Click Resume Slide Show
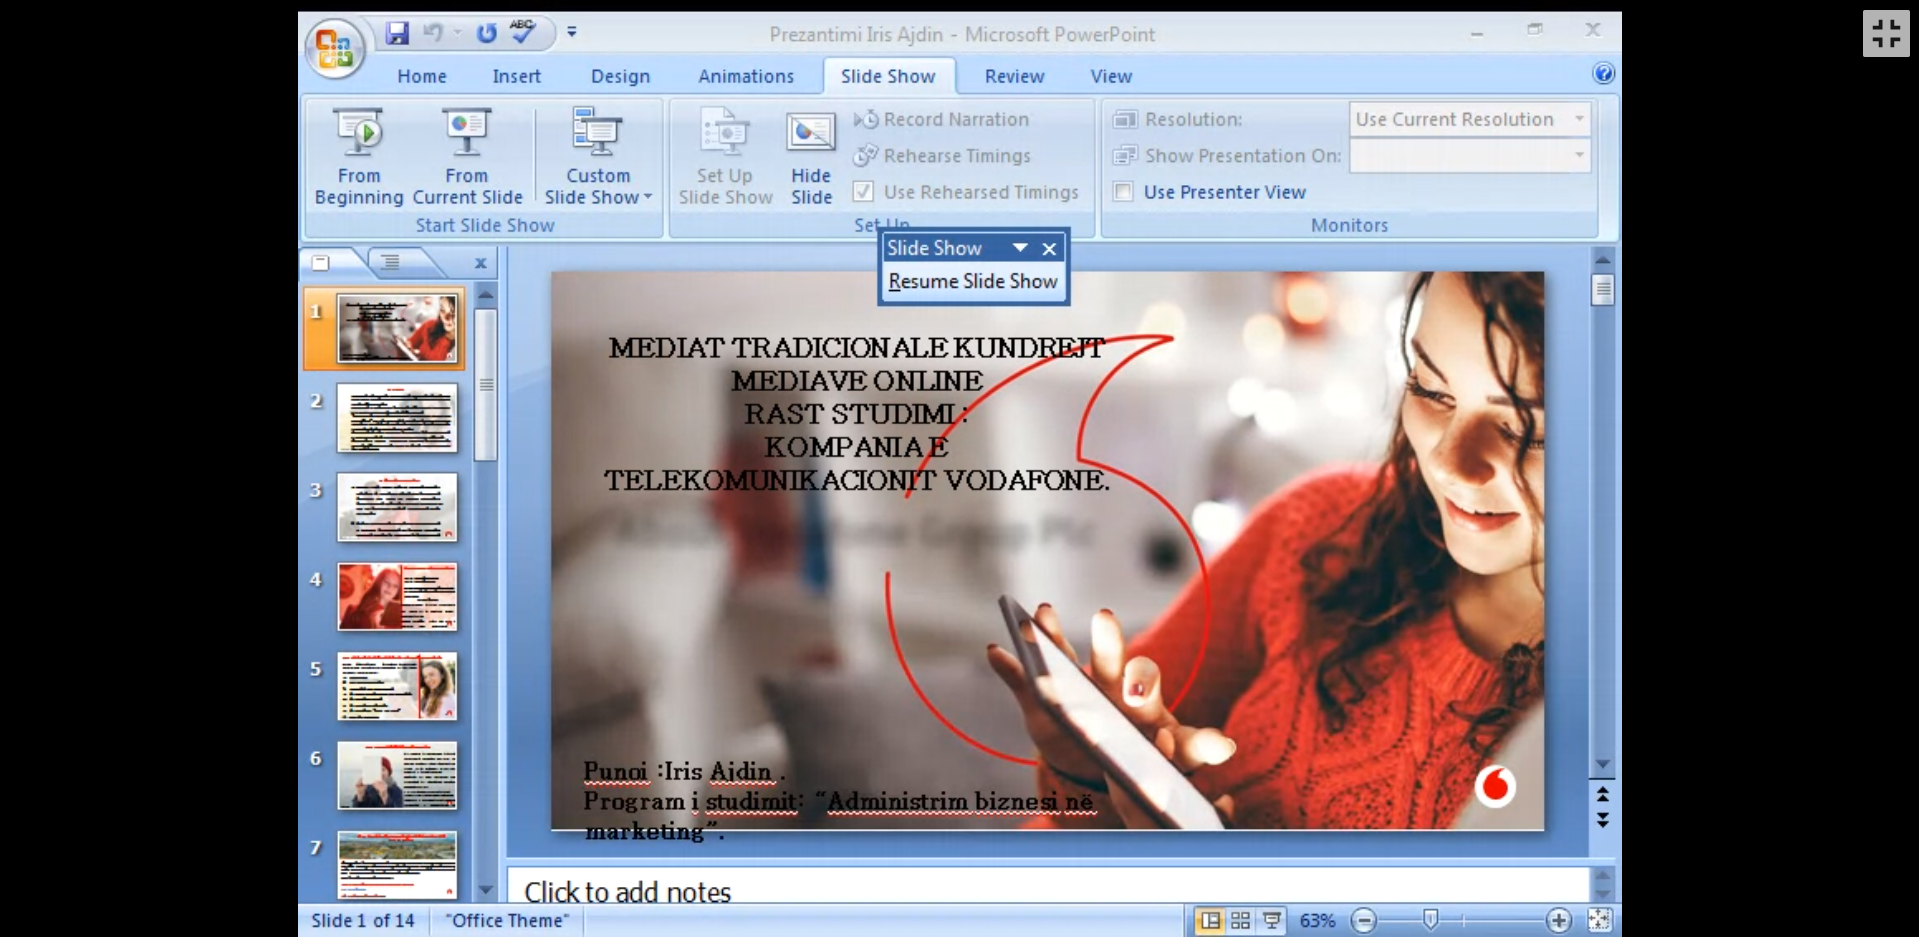The width and height of the screenshot is (1919, 937). pyautogui.click(x=972, y=282)
